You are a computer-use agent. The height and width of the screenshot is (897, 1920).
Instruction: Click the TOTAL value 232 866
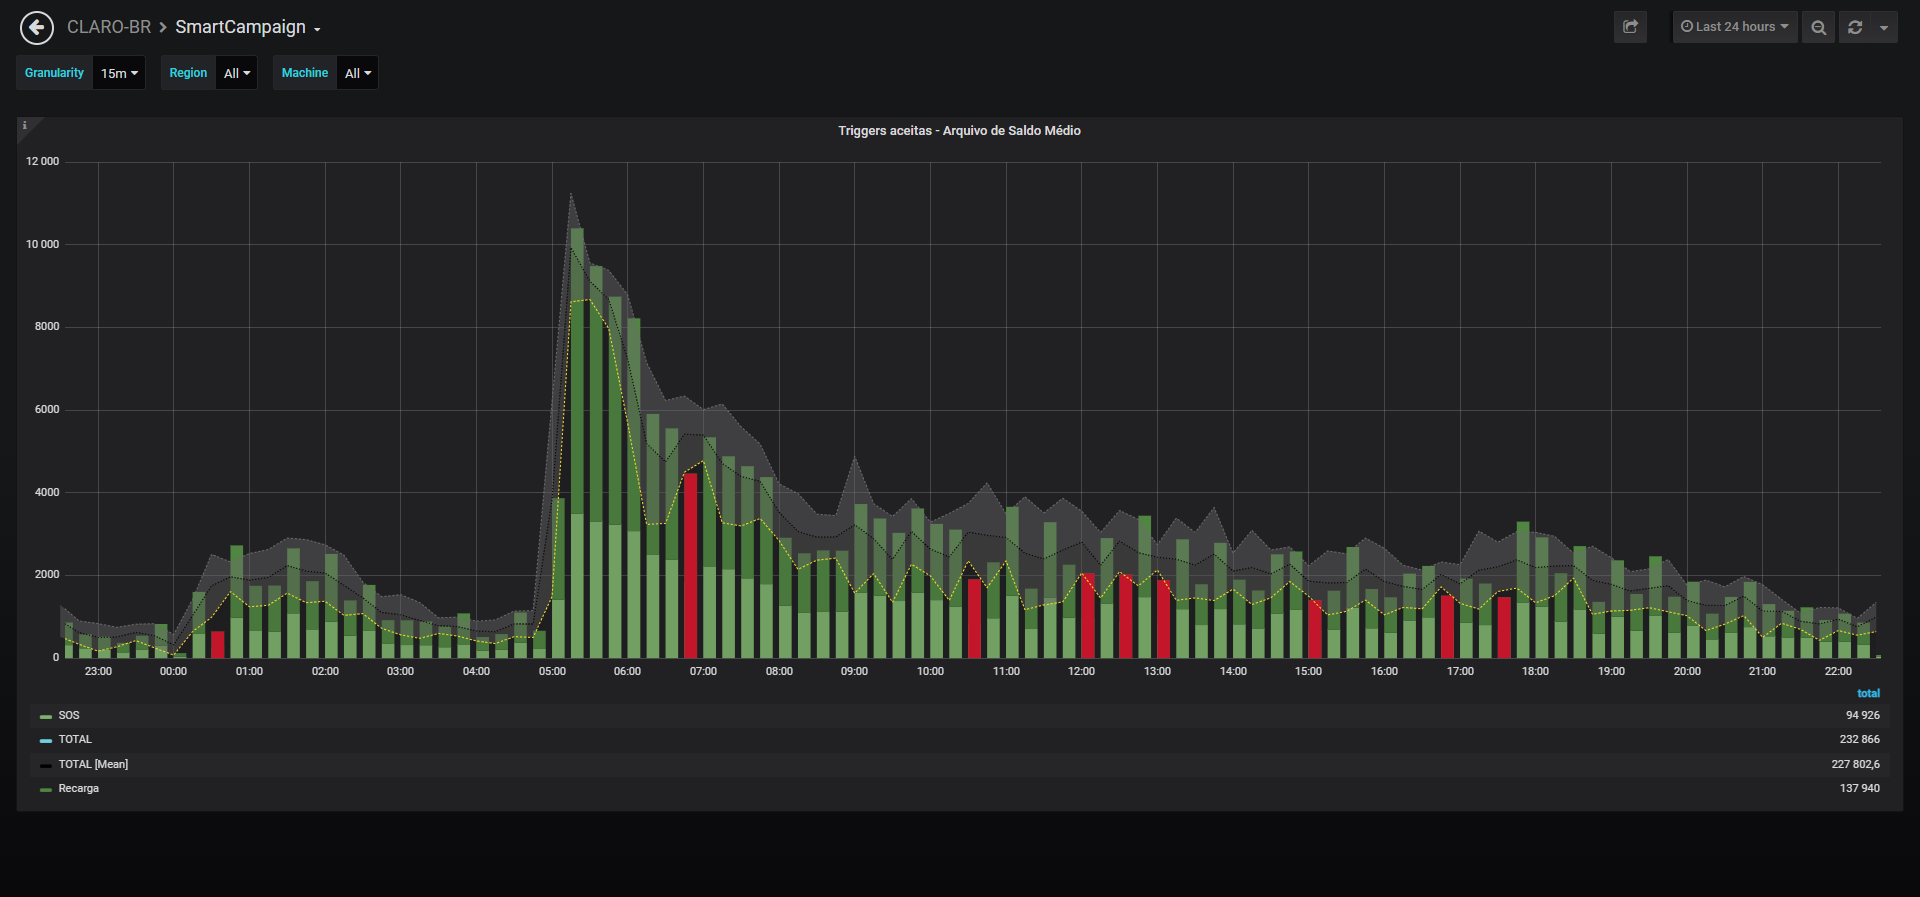pos(1859,739)
